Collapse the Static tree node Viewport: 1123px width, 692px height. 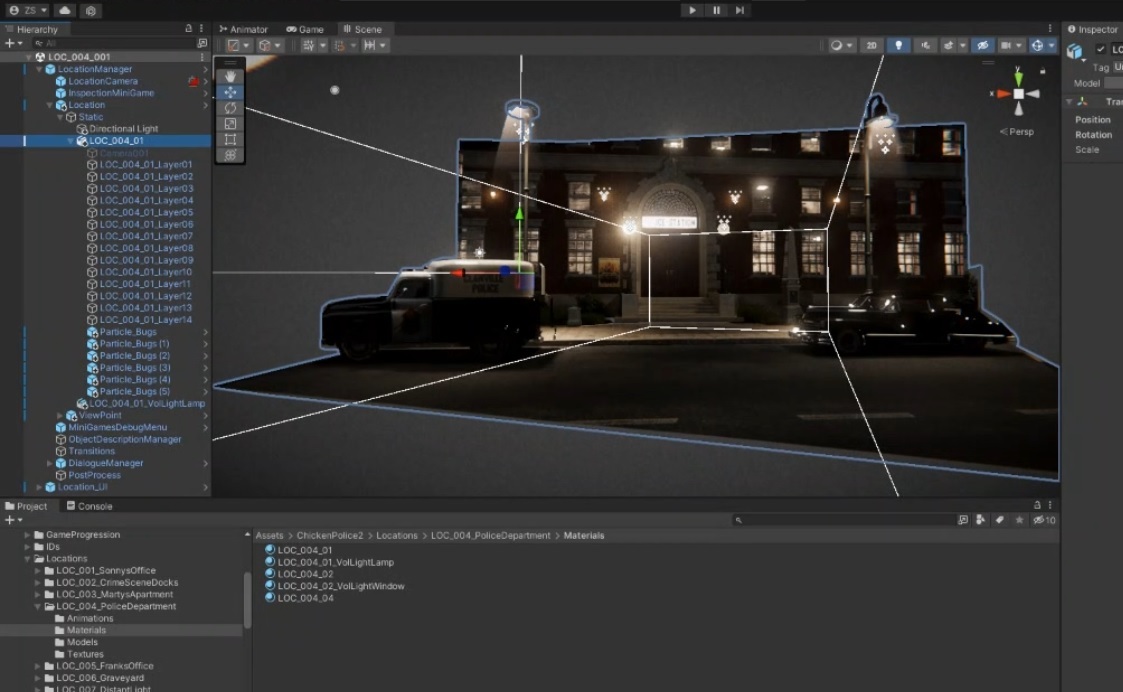60,117
